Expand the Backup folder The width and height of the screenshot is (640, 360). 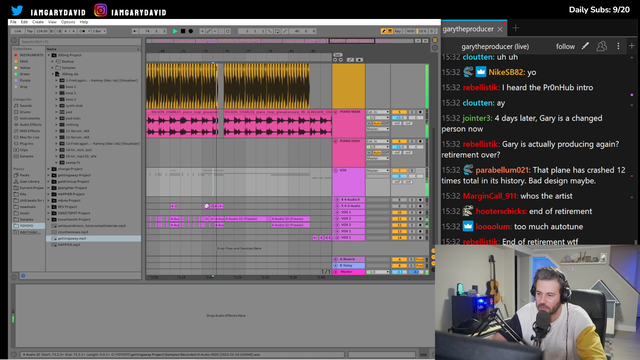pos(53,62)
